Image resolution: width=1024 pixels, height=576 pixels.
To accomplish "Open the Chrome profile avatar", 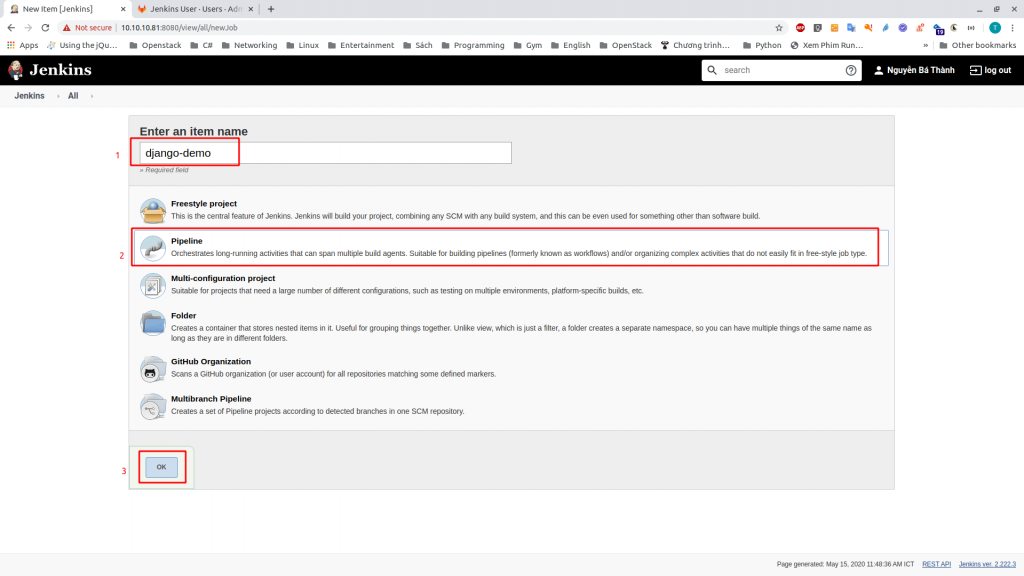I will pos(995,27).
